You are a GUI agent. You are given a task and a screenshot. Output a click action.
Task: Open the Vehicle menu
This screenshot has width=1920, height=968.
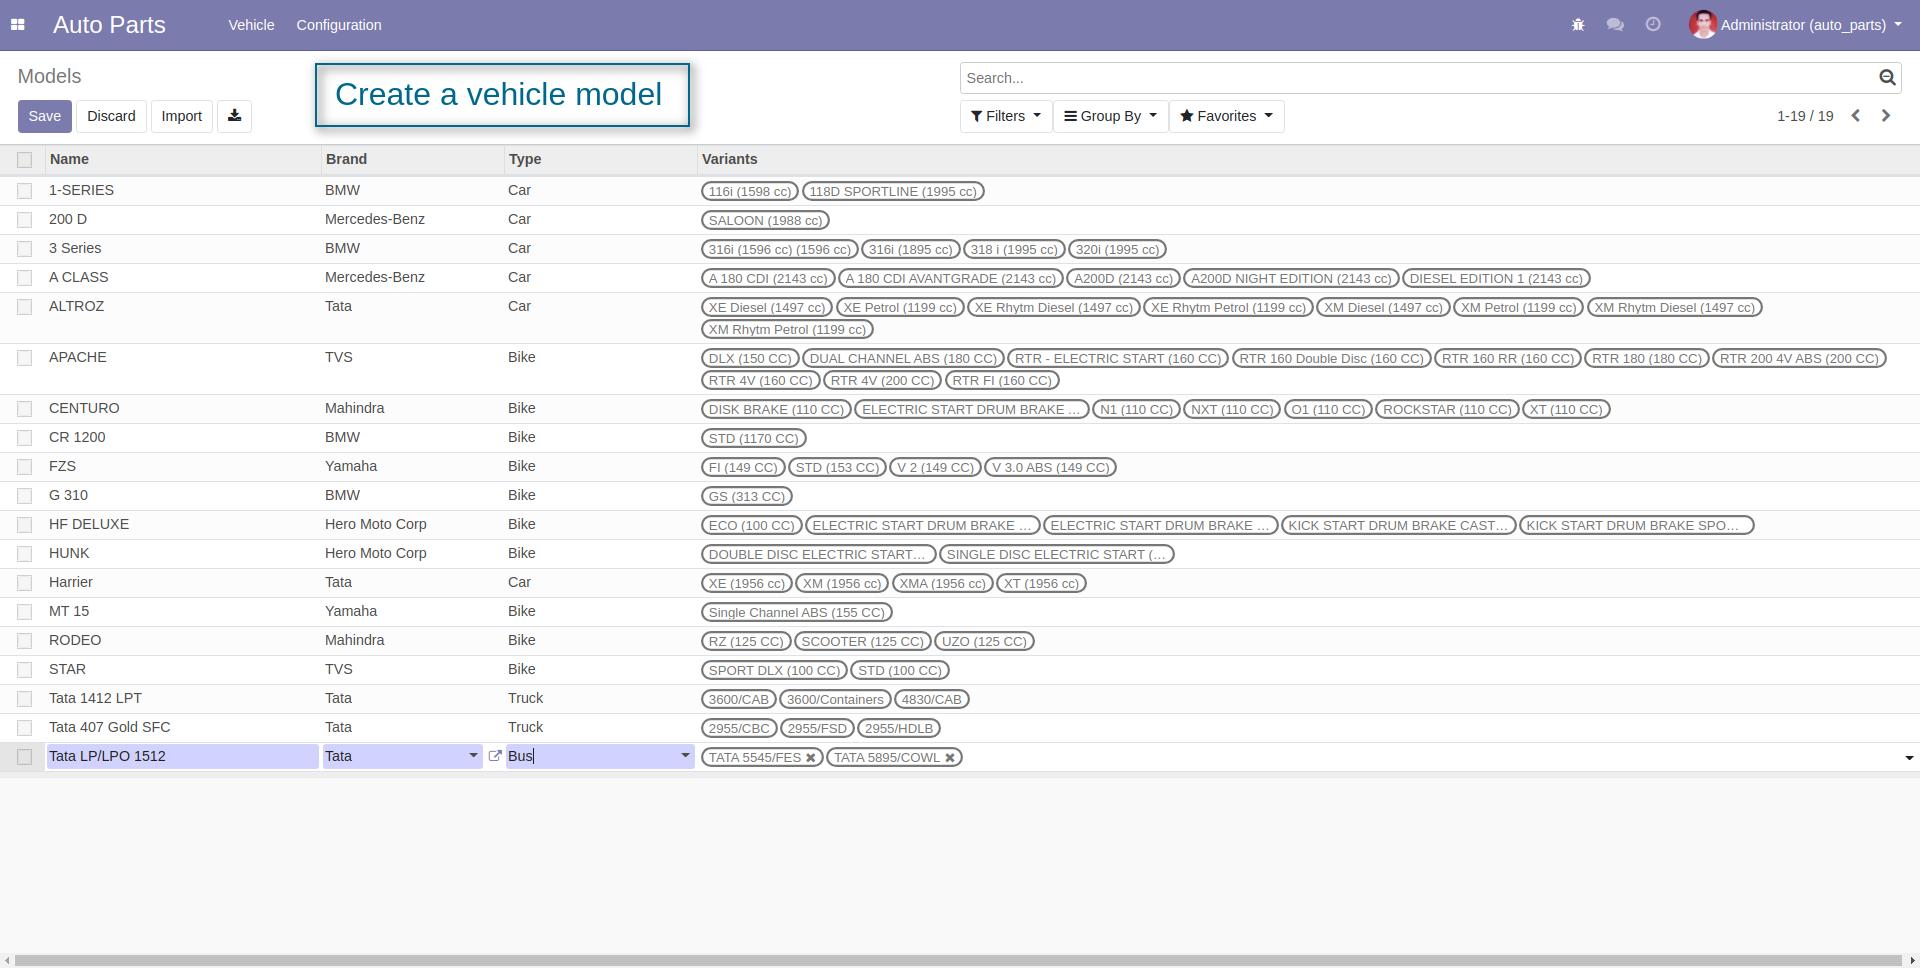coord(251,25)
